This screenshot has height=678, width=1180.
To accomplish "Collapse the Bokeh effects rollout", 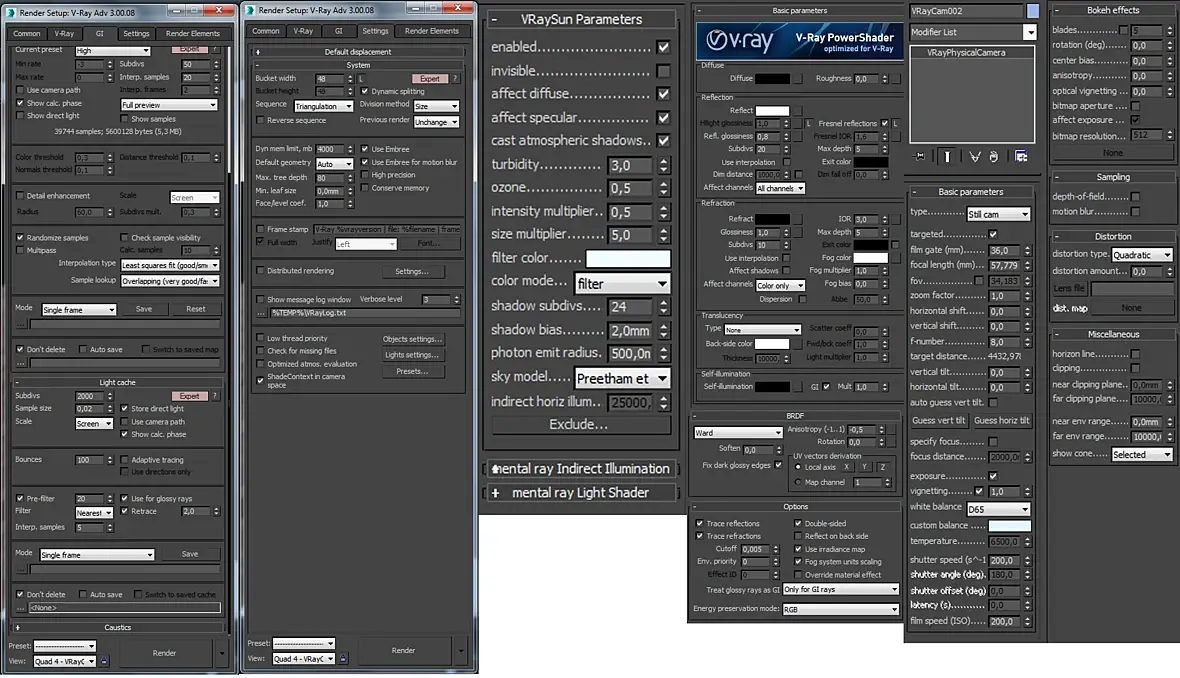I will [x=1112, y=11].
